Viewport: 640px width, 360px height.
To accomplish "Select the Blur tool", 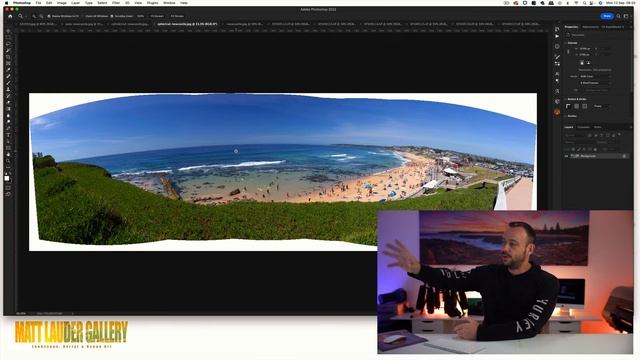I will (x=8, y=116).
